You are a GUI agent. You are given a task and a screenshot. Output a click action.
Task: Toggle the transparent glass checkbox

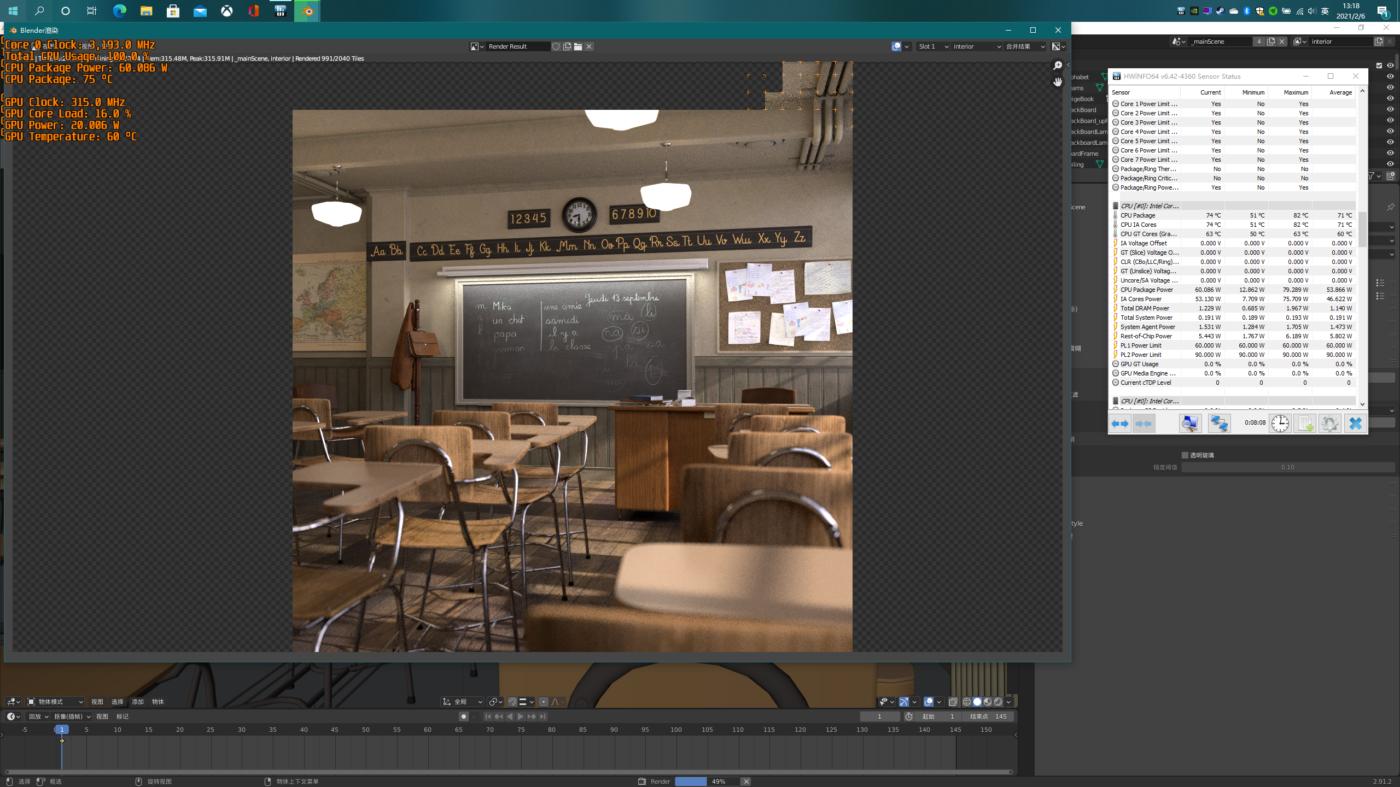pos(1185,455)
